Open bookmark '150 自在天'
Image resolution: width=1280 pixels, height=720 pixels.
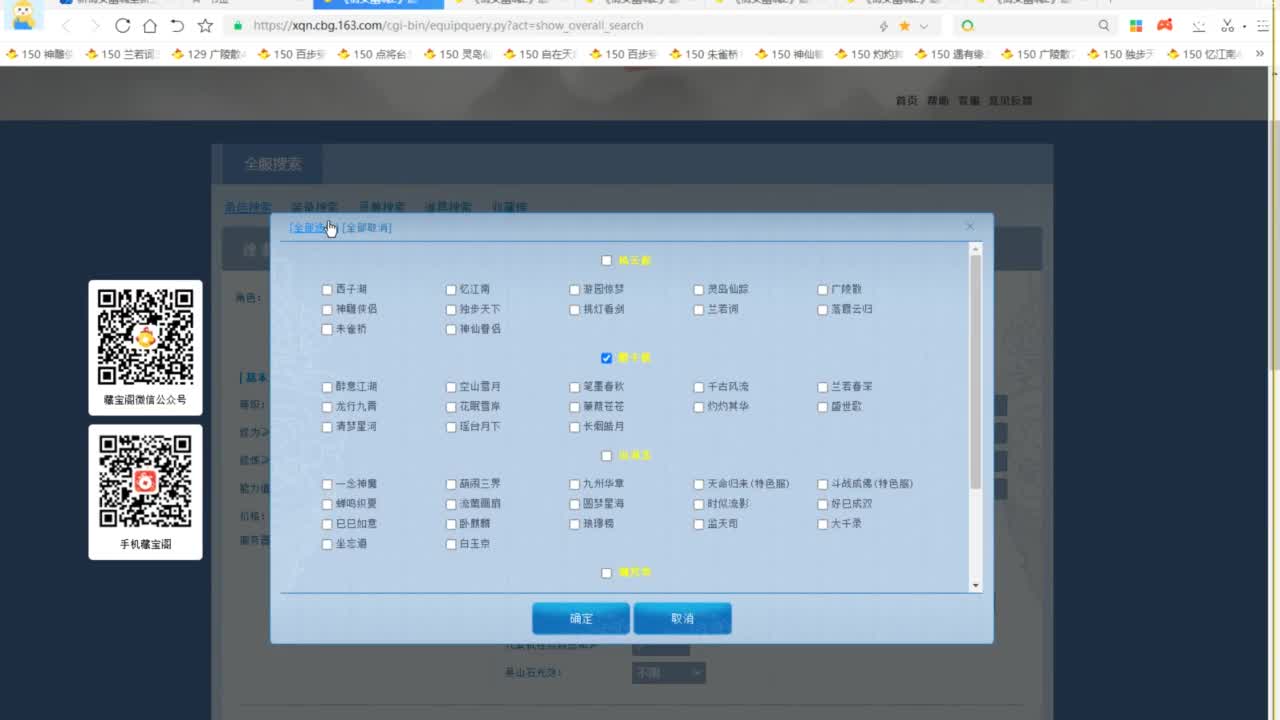(540, 54)
